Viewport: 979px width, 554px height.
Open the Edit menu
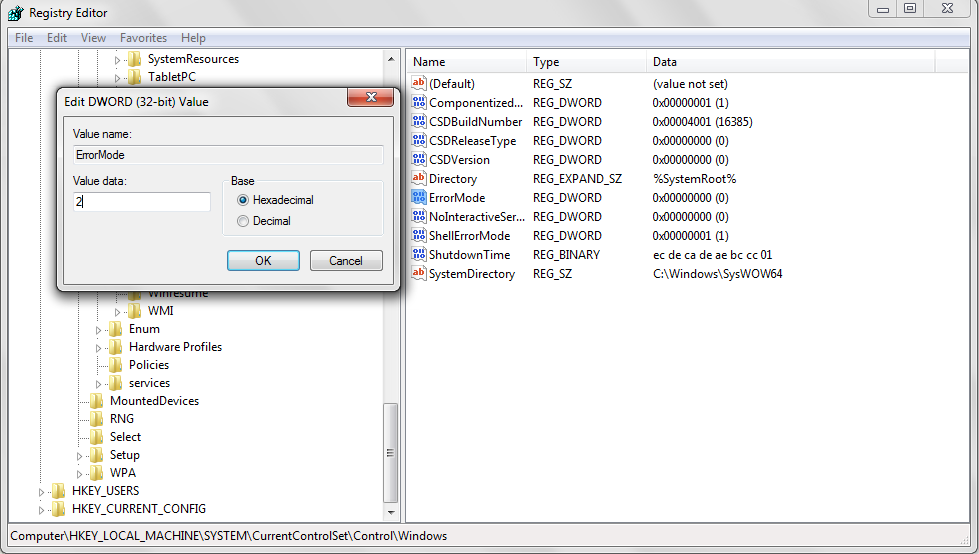tap(57, 38)
